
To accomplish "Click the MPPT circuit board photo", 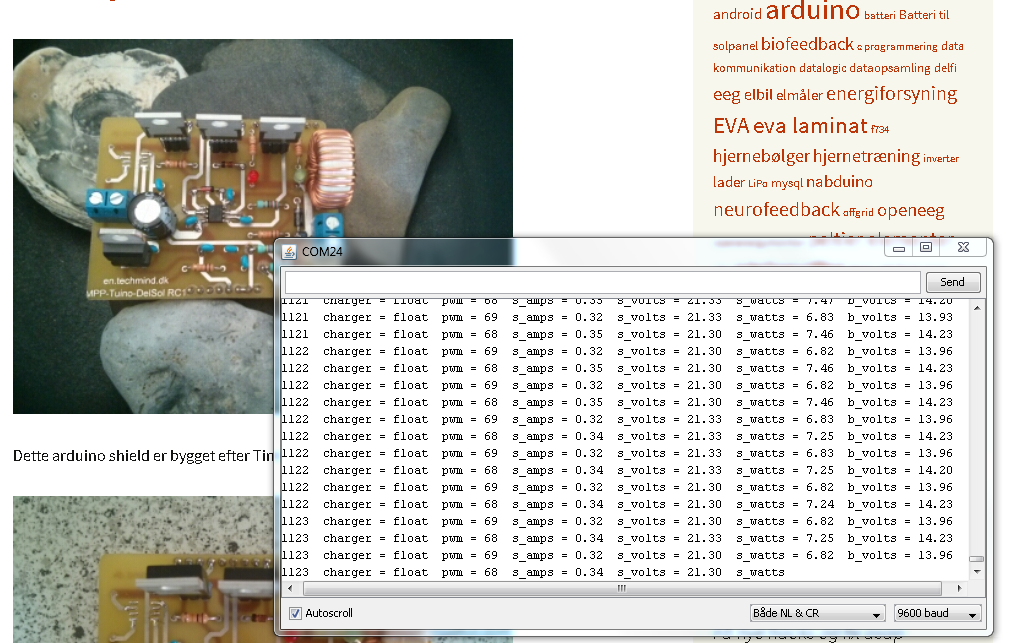I will click(263, 226).
